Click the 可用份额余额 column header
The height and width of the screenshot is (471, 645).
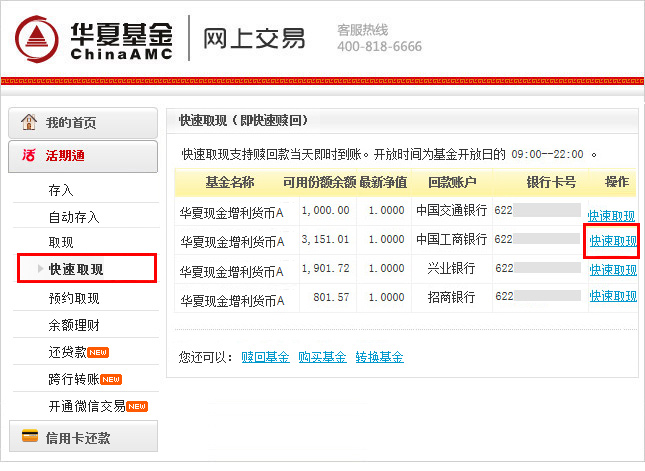[320, 182]
